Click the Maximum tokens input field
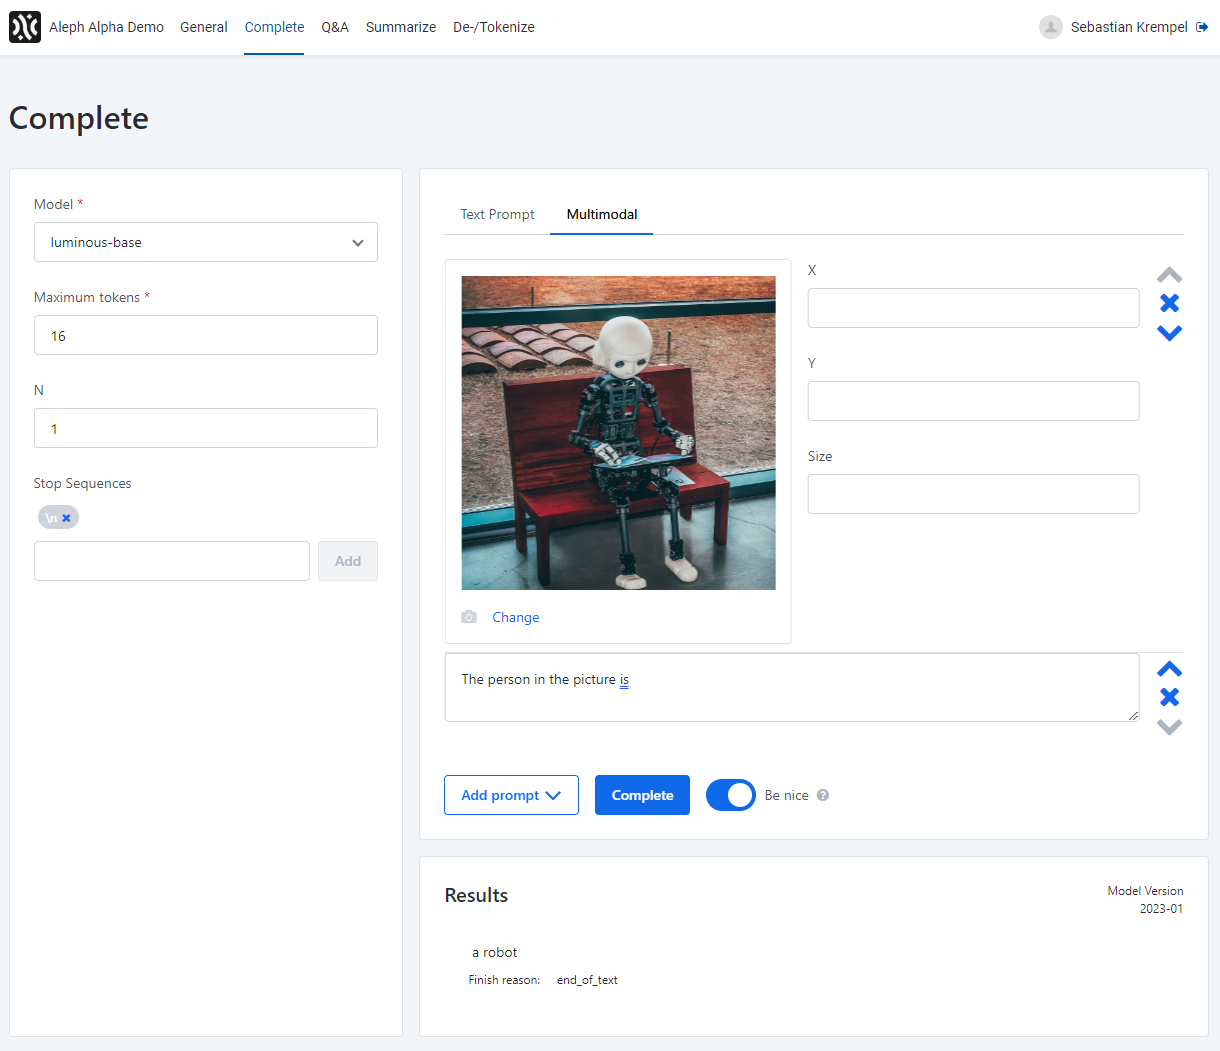 [206, 335]
